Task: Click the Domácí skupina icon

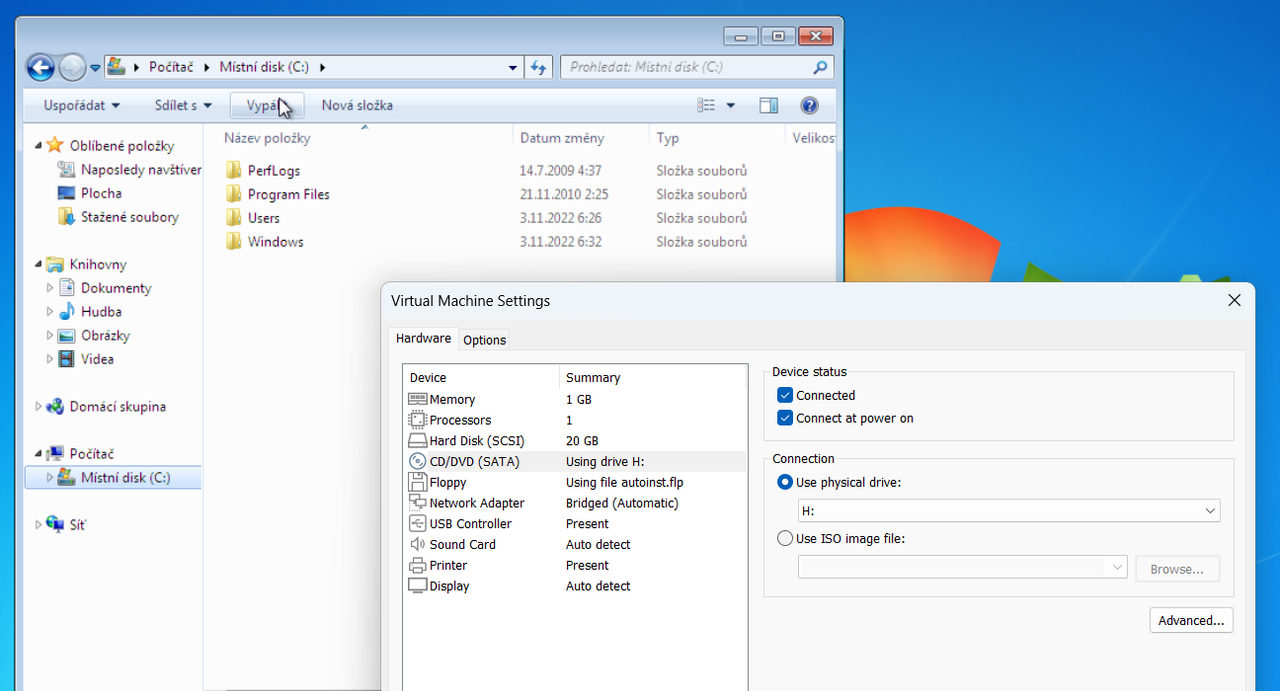Action: (55, 407)
